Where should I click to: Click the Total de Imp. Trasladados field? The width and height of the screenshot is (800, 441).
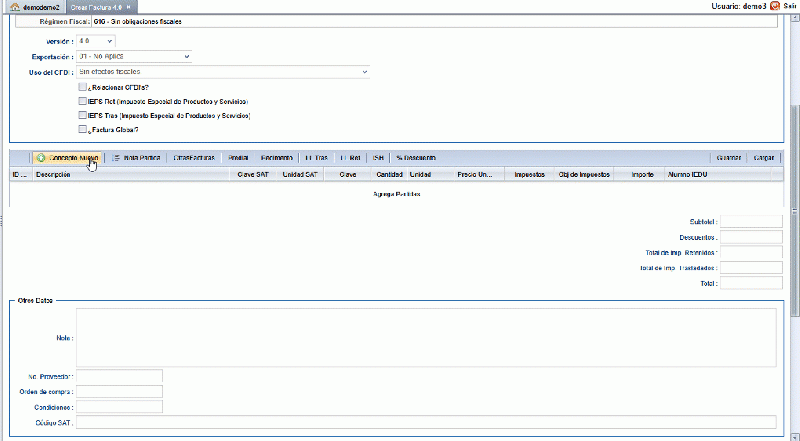click(x=751, y=268)
